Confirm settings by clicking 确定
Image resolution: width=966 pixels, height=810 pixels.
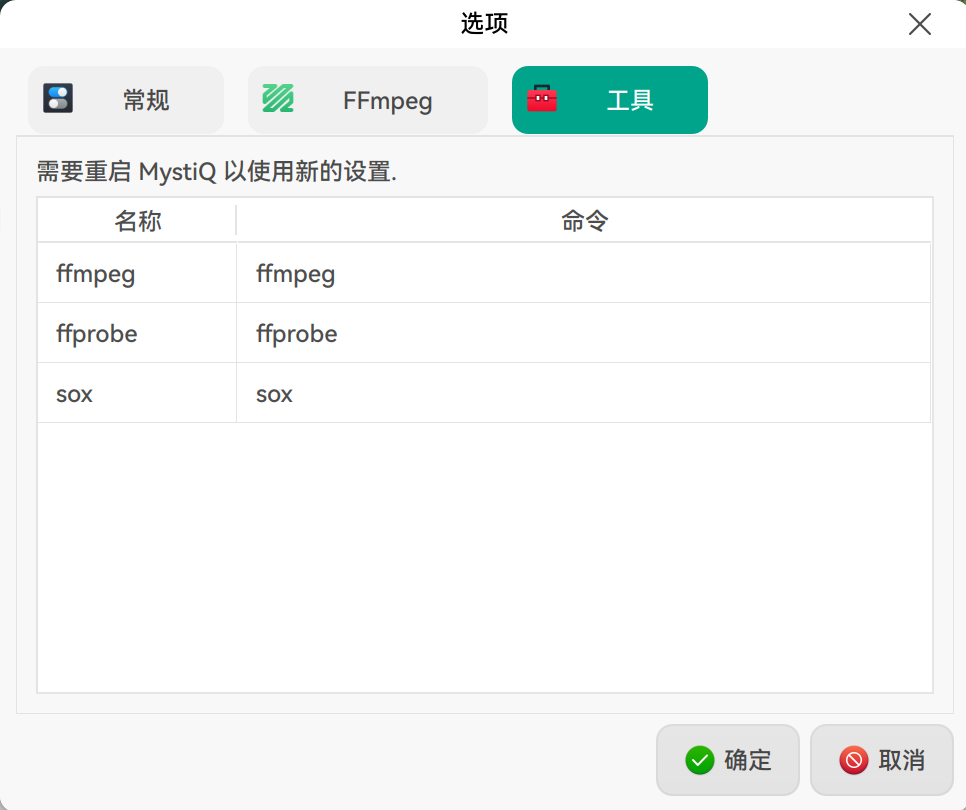tap(727, 760)
